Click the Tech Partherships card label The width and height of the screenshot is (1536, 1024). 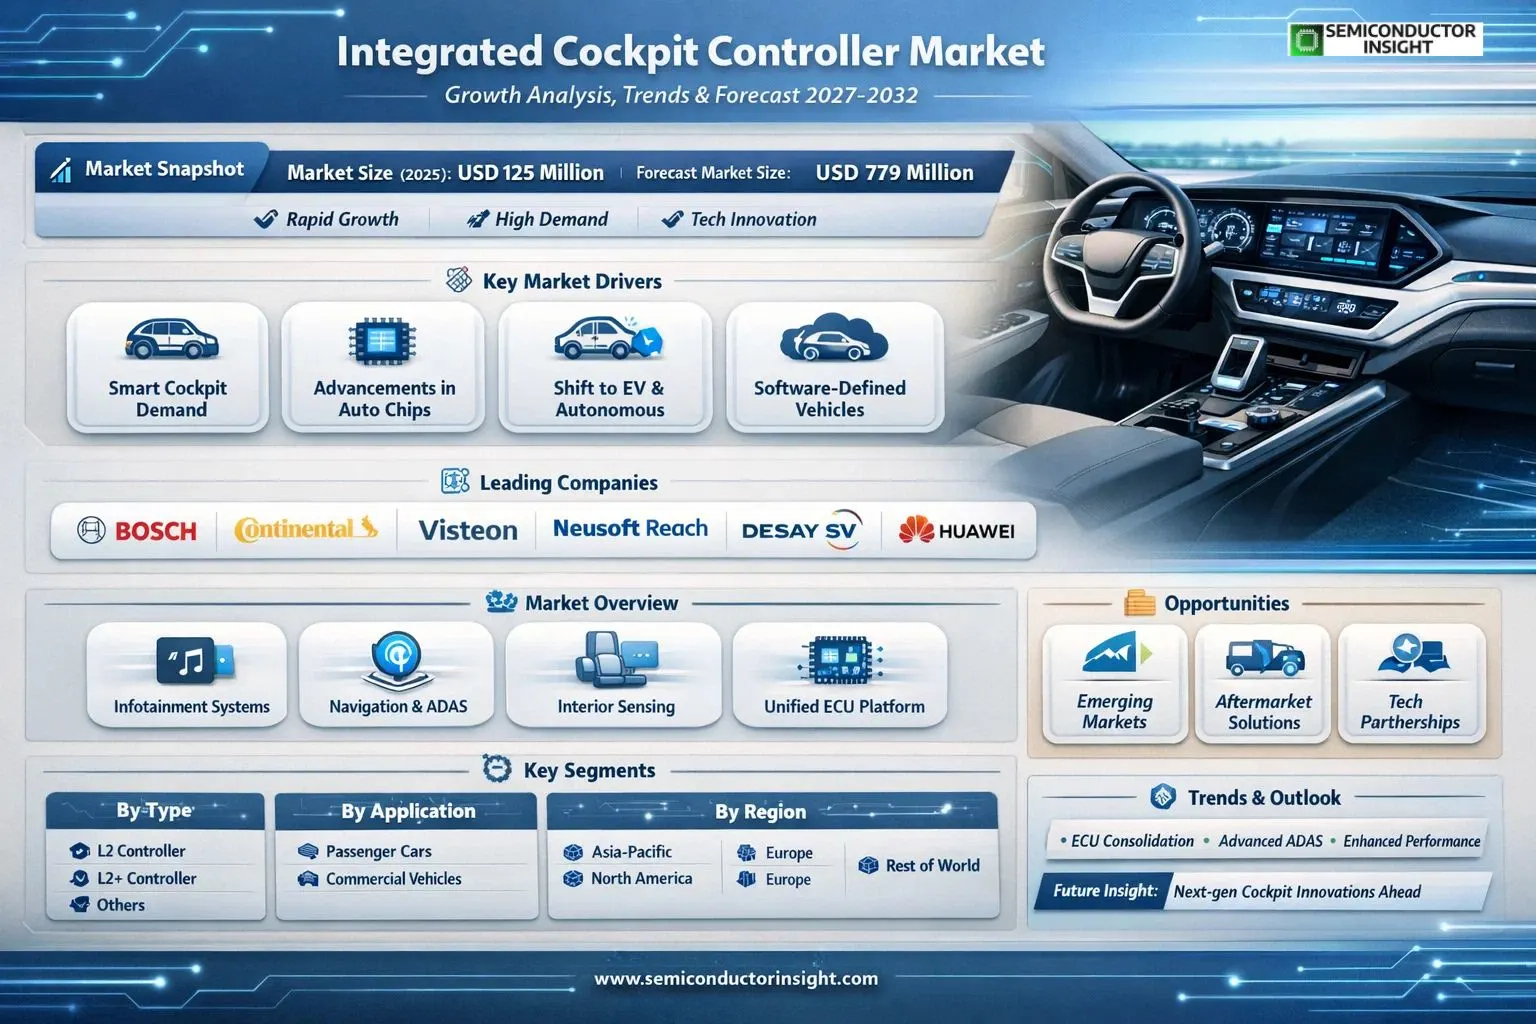coord(1410,712)
